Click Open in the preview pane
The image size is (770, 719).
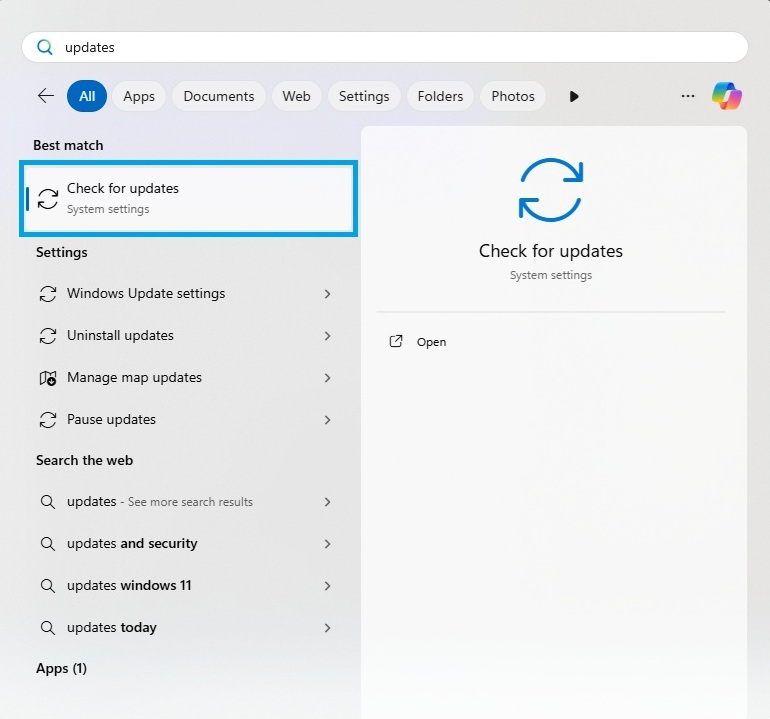[x=431, y=342]
